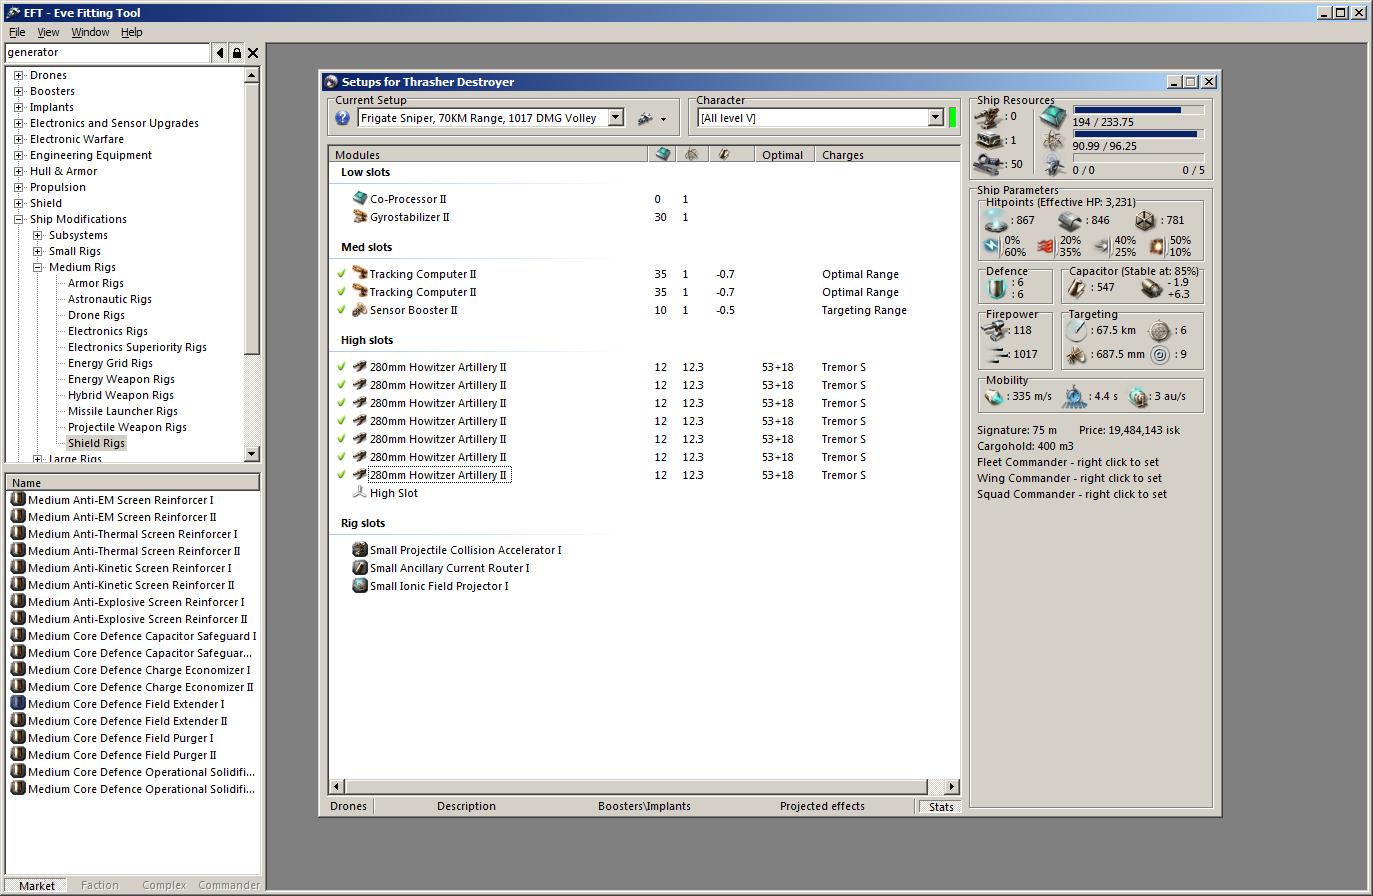The height and width of the screenshot is (896, 1373).
Task: Select the Co-Processor II module icon
Action: pyautogui.click(x=360, y=199)
